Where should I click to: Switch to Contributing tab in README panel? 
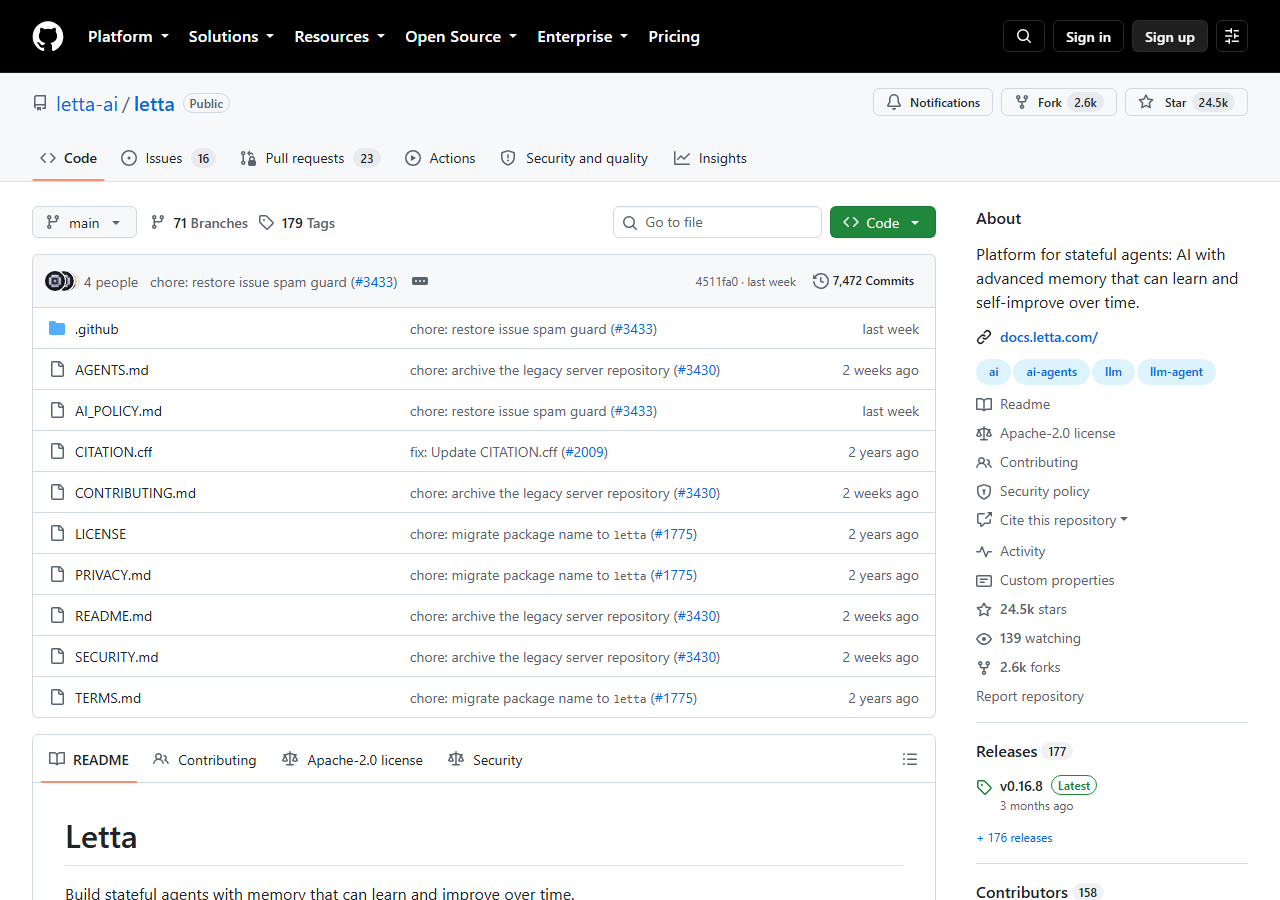(x=205, y=760)
